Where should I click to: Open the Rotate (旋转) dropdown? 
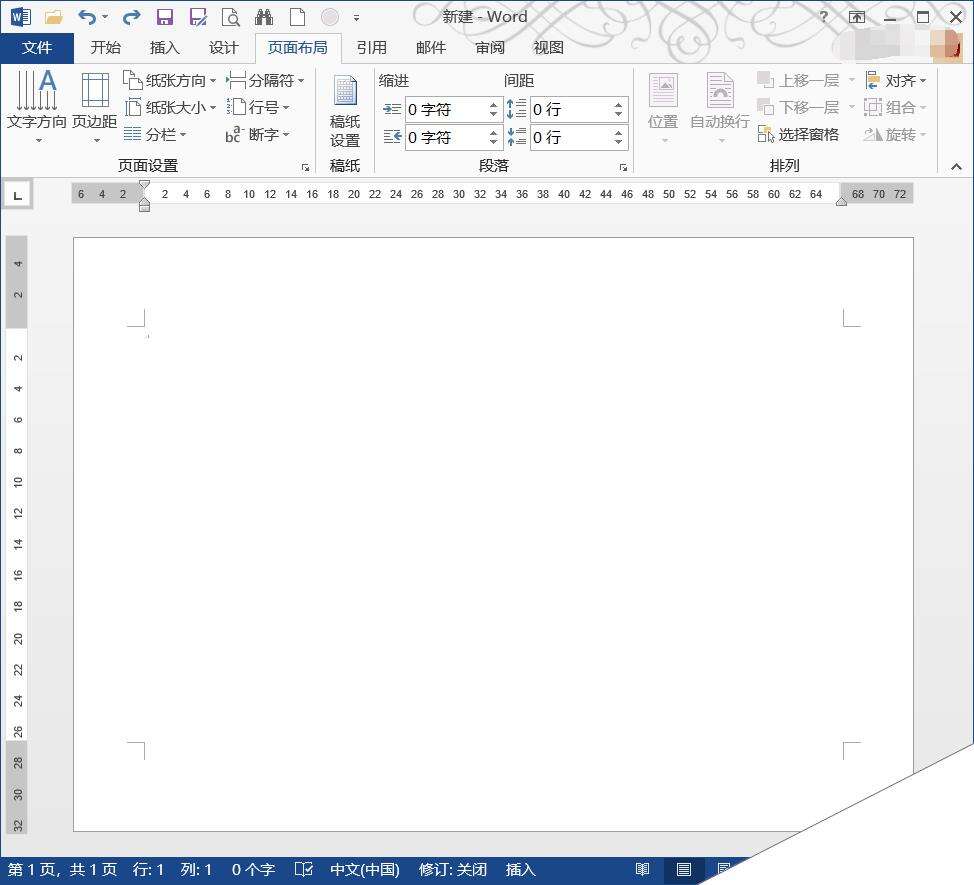[896, 134]
